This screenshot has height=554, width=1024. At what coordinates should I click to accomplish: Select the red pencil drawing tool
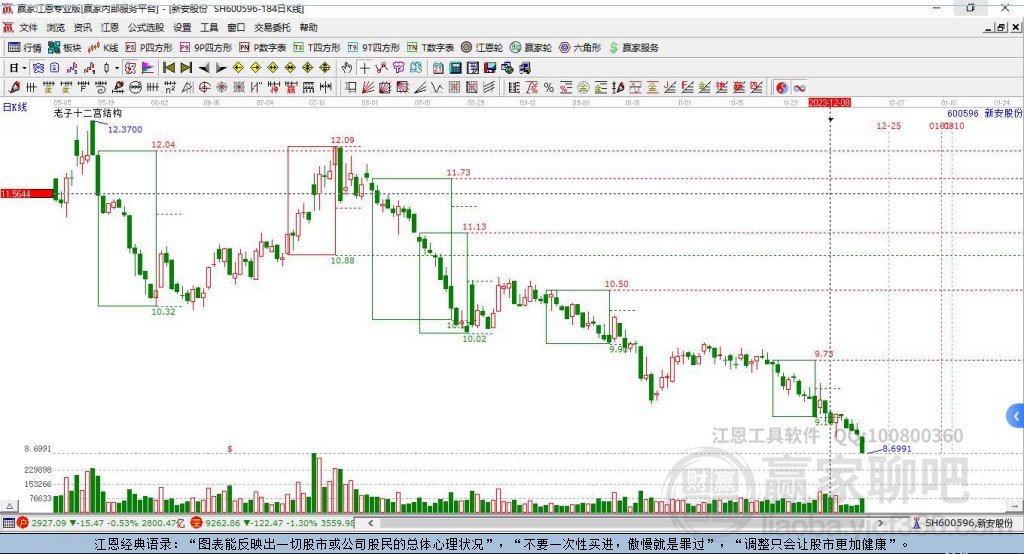(14, 87)
